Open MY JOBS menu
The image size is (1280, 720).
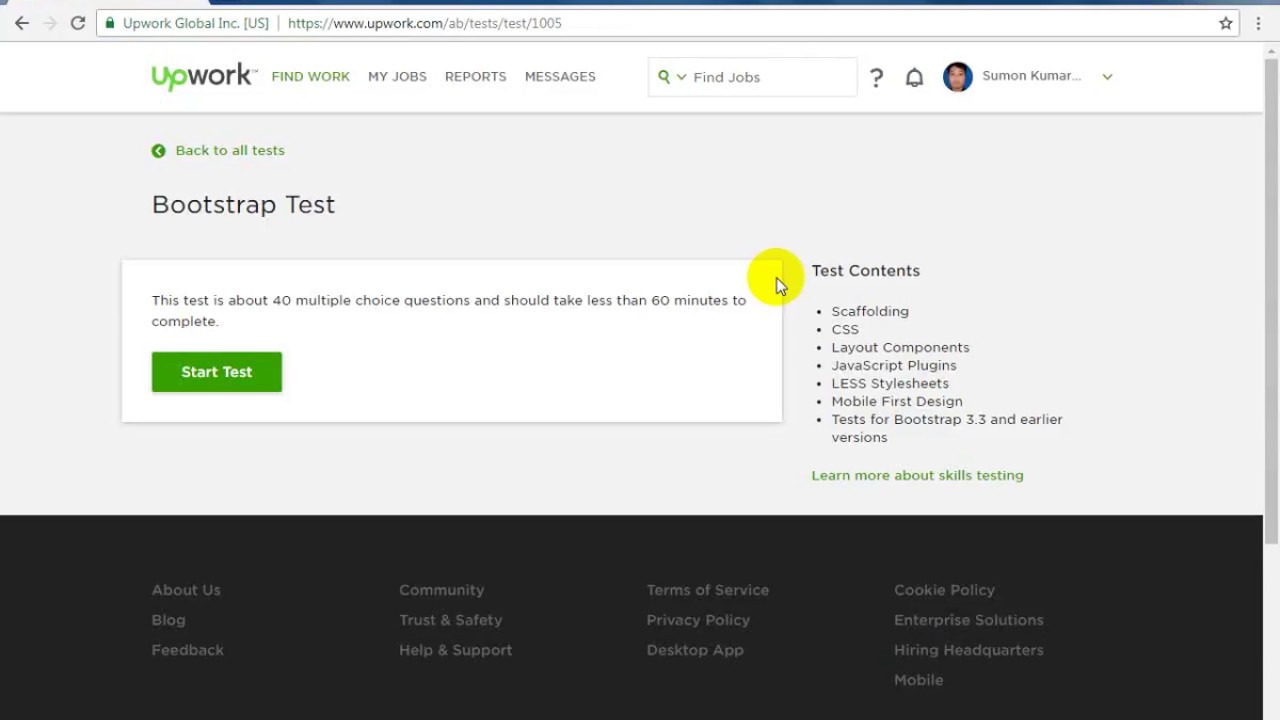click(397, 77)
